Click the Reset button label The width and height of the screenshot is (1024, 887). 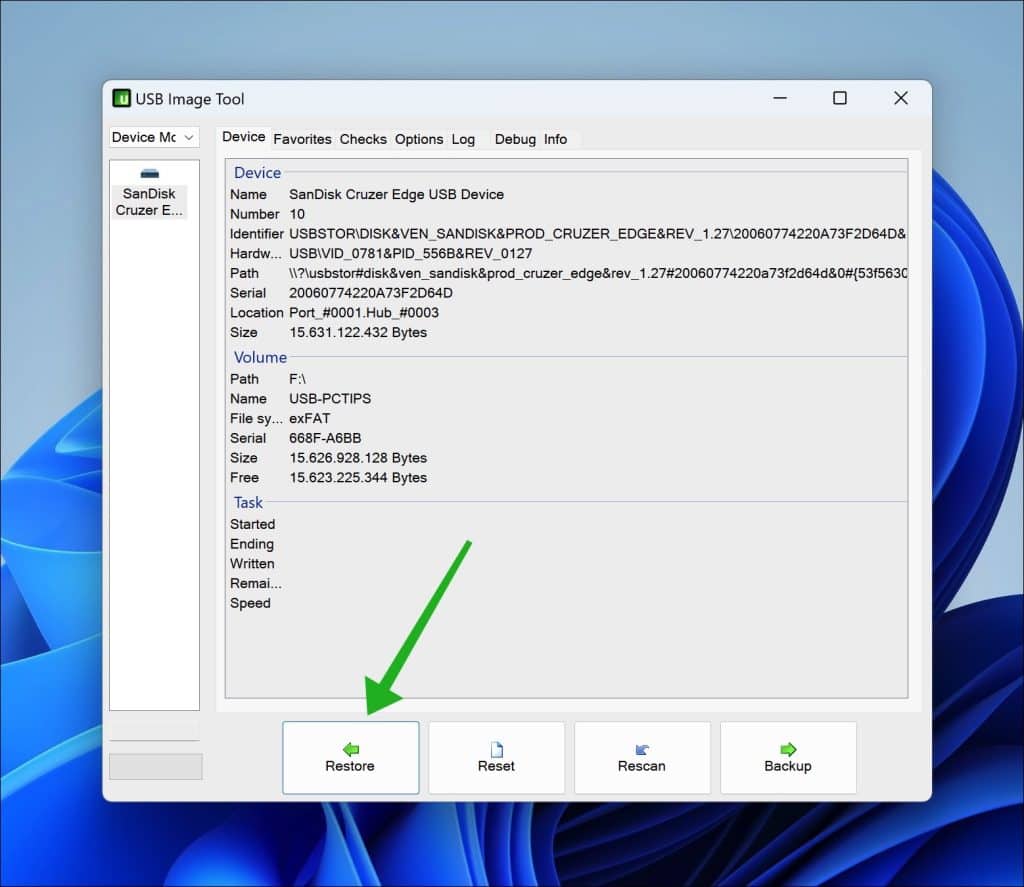496,766
